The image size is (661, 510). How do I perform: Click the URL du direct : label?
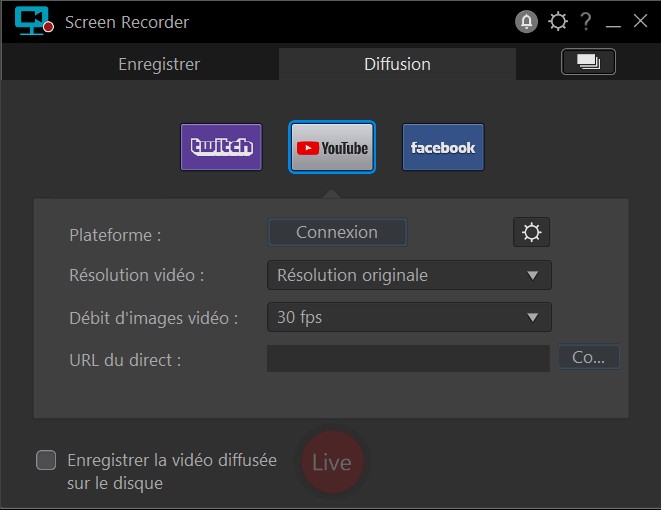pyautogui.click(x=125, y=360)
